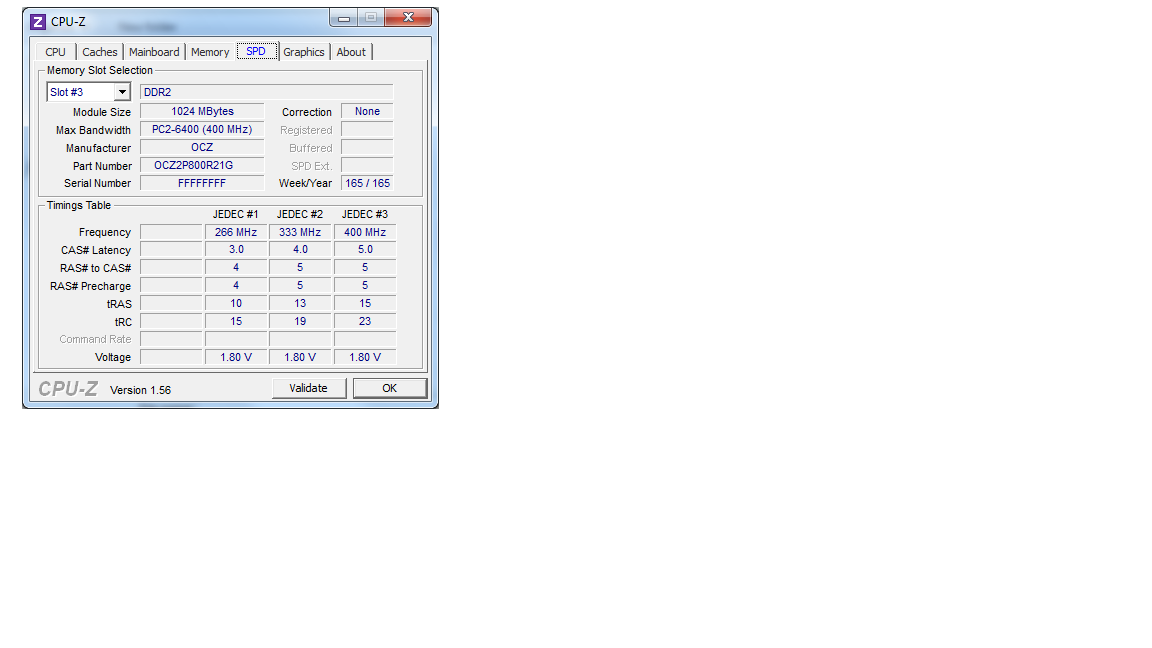This screenshot has height=648, width=1152.
Task: Click the Memory Slot Selection group label
Action: (100, 71)
